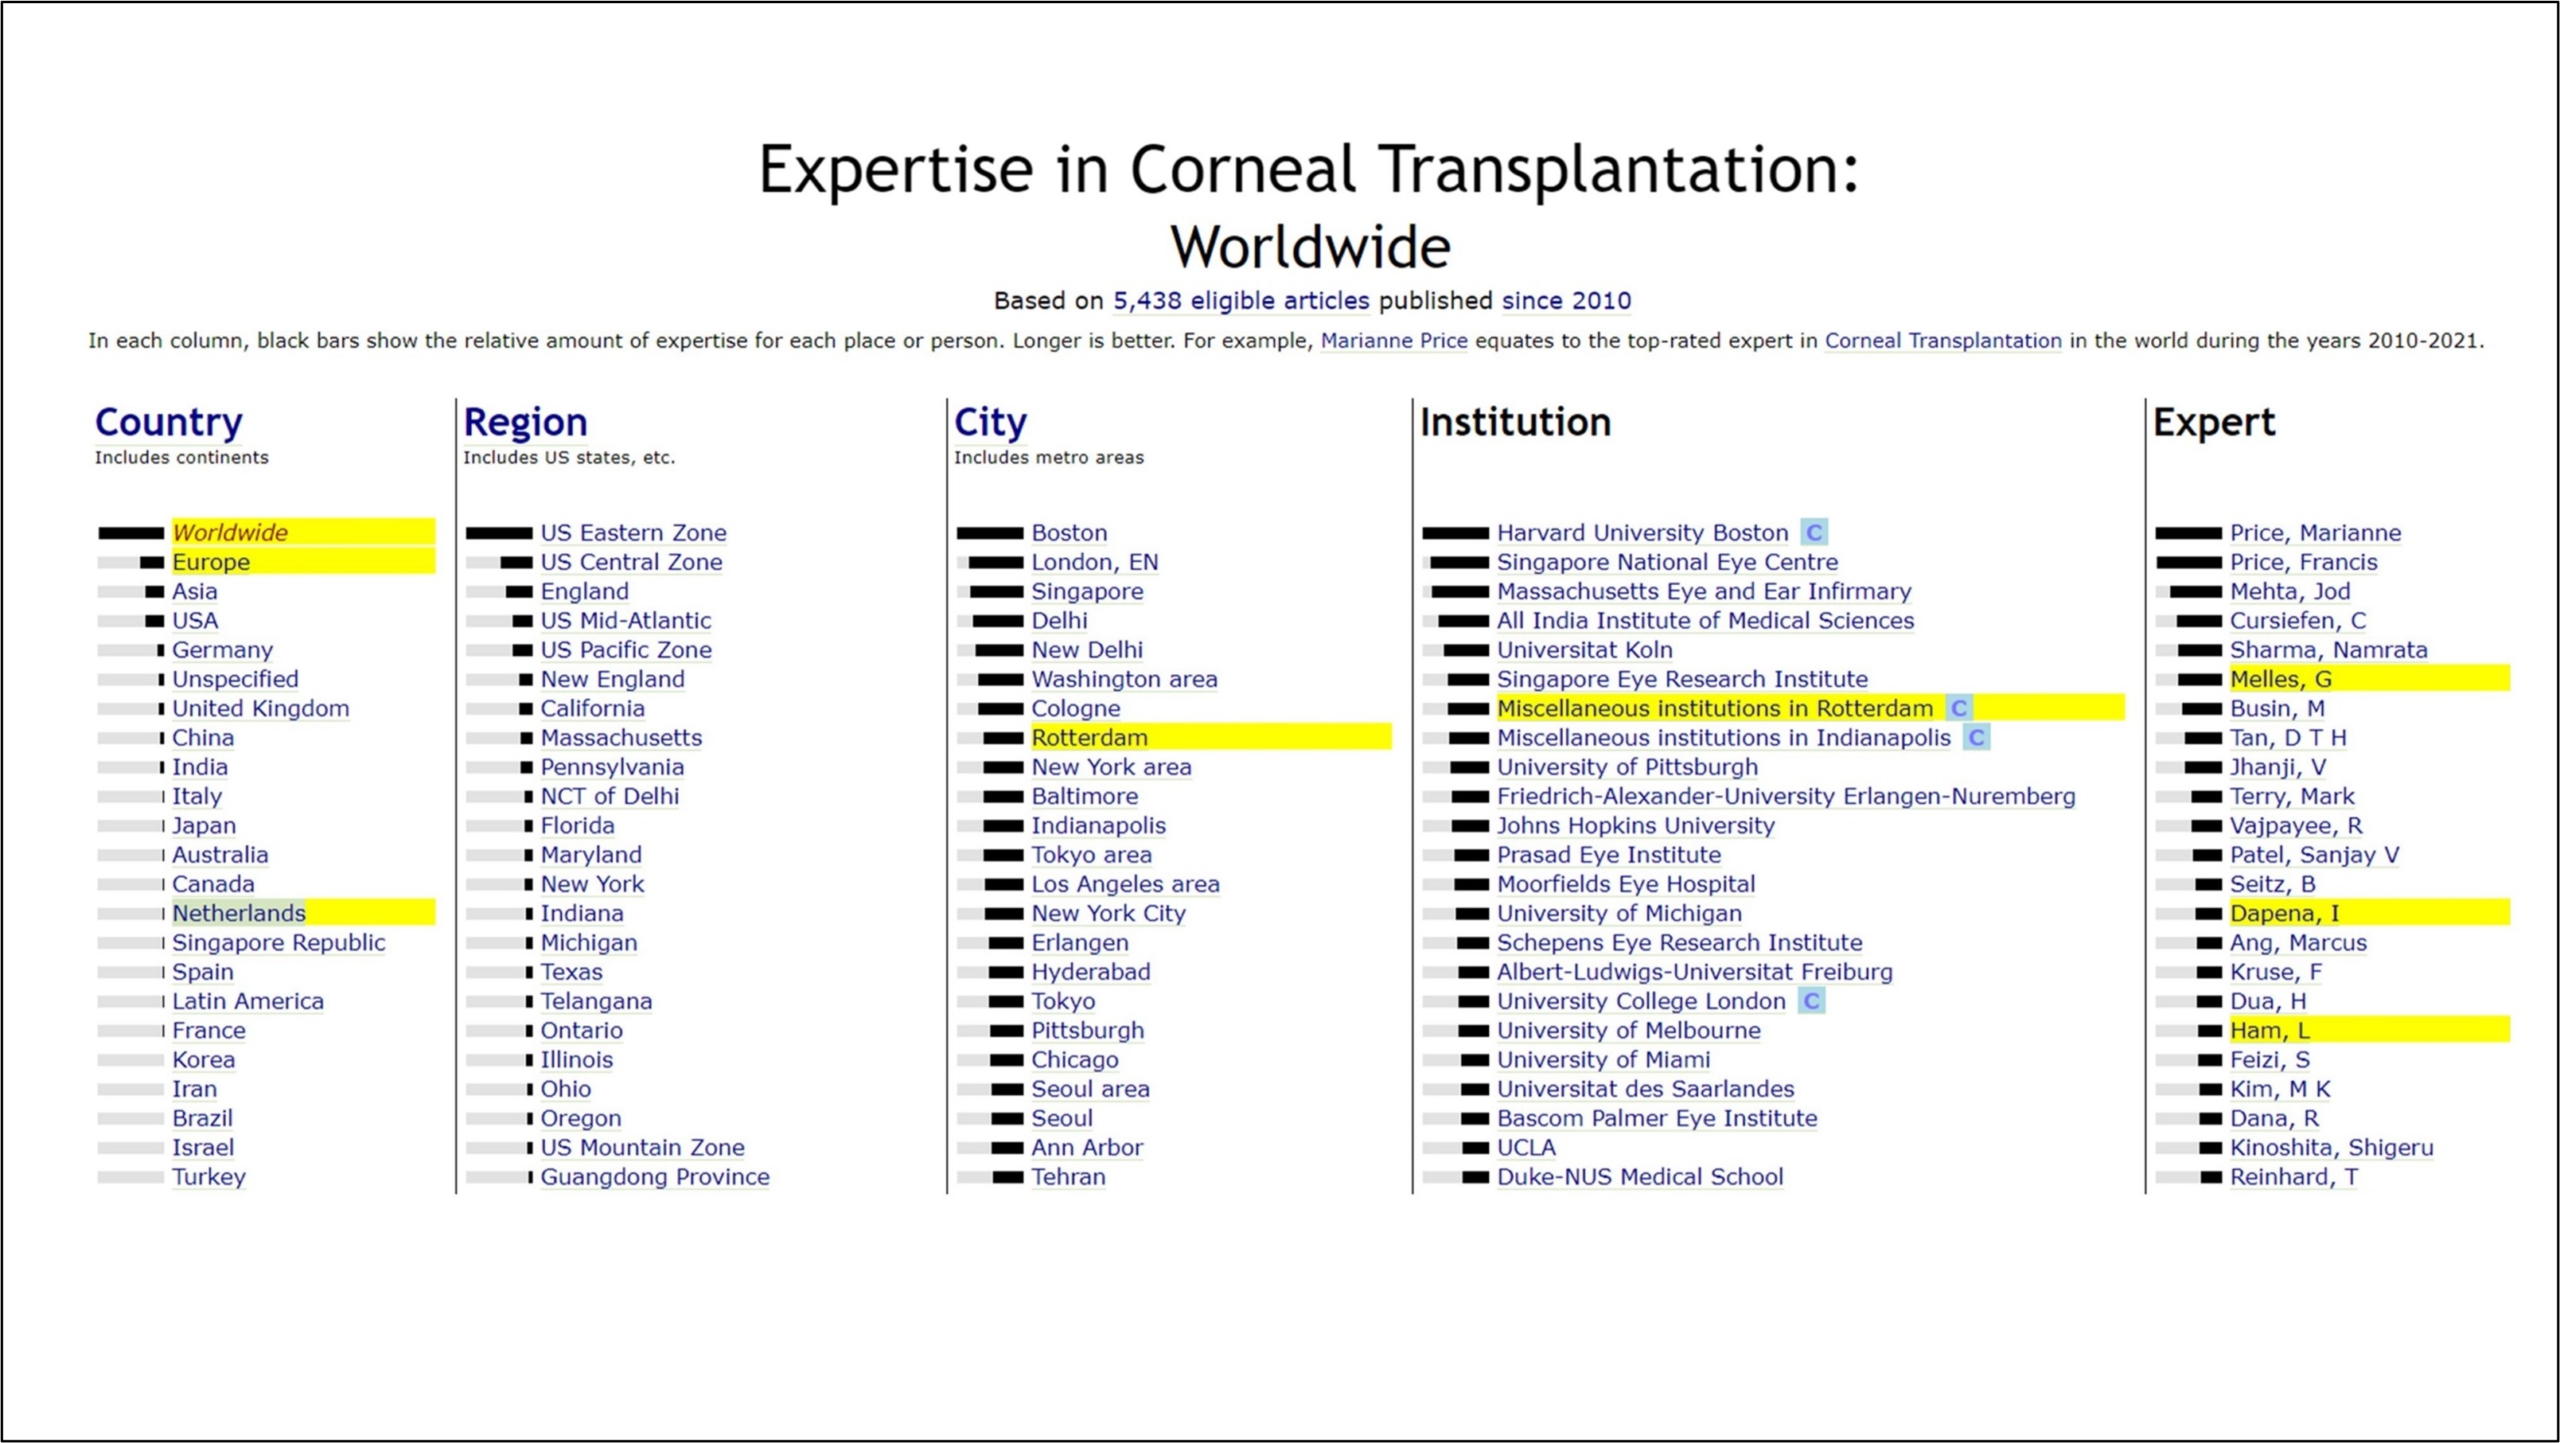This screenshot has width=2560, height=1443.
Task: Select Worldwide in the Country list
Action: (x=230, y=532)
